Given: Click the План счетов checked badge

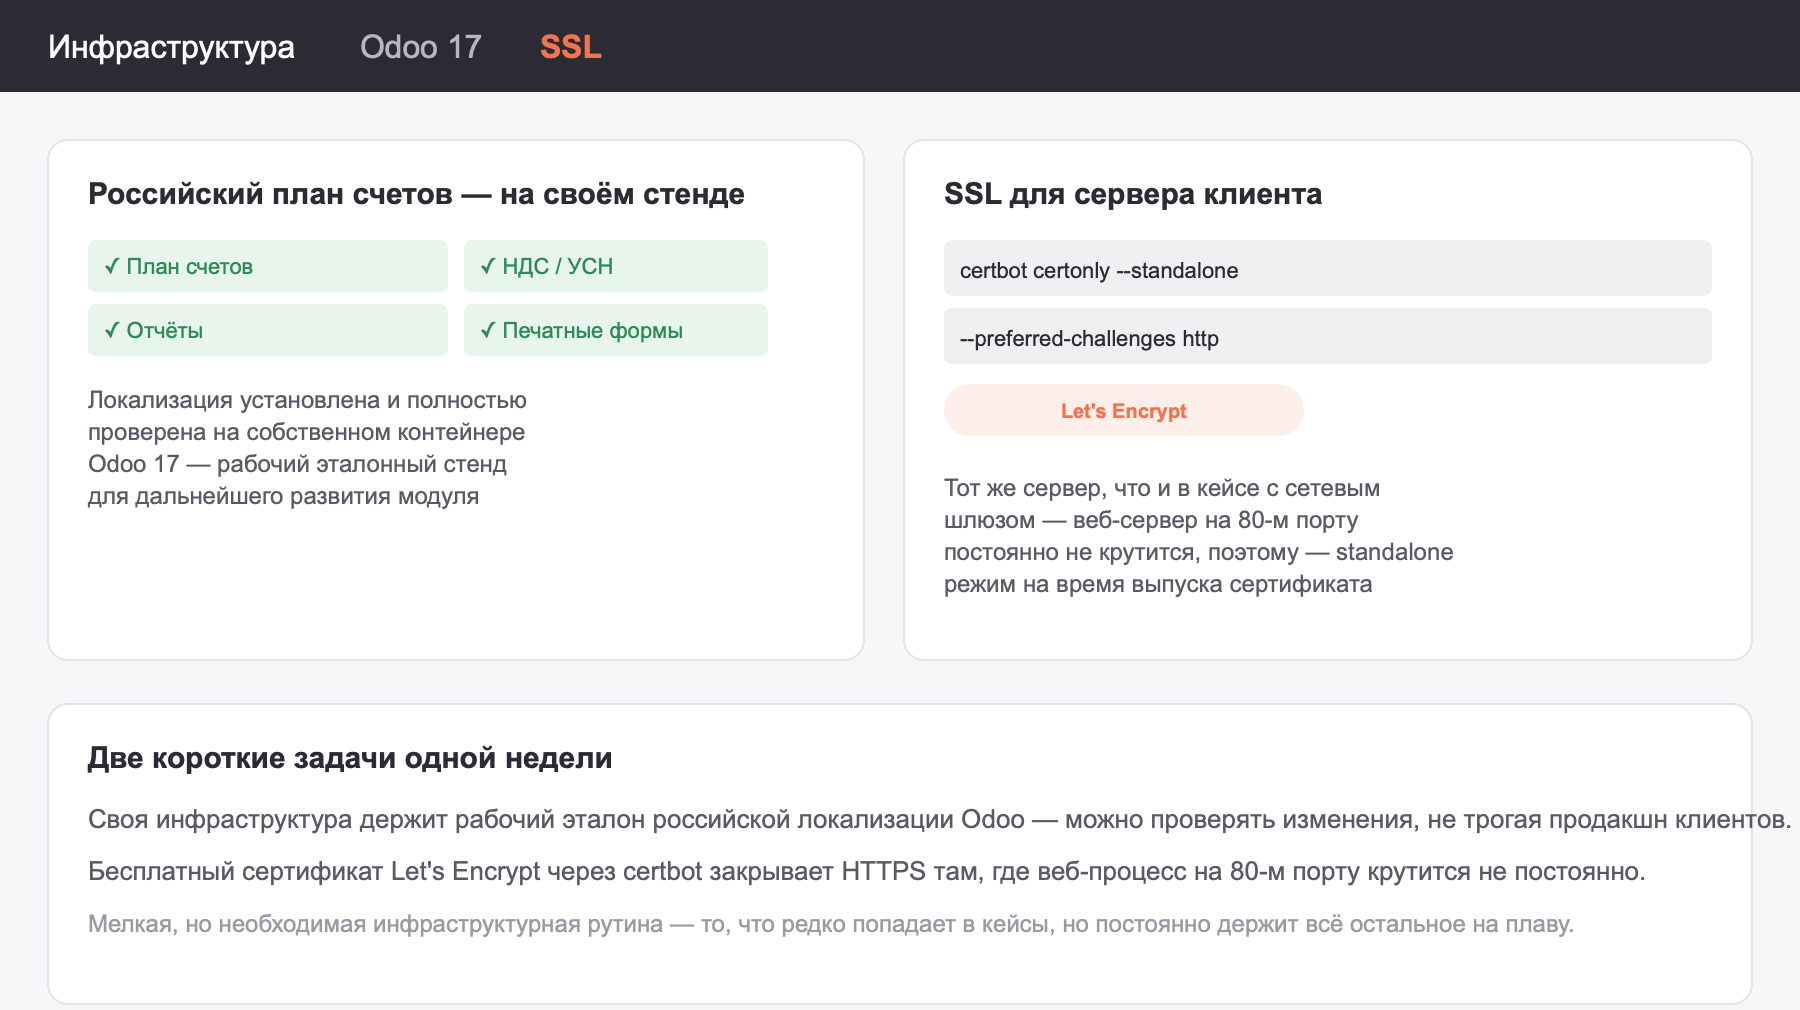Looking at the screenshot, I should pos(268,266).
